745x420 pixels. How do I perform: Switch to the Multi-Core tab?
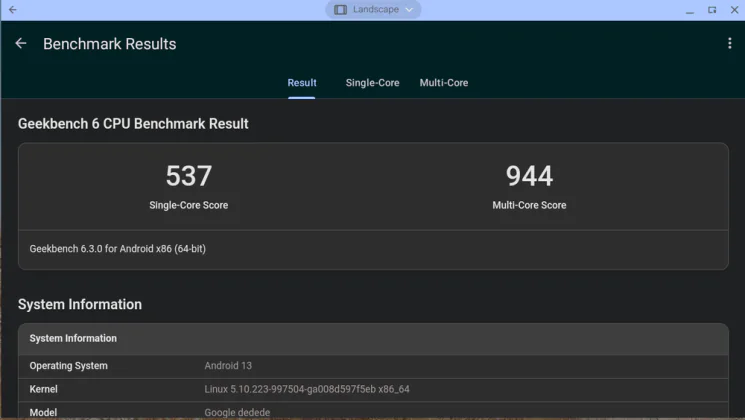point(444,83)
